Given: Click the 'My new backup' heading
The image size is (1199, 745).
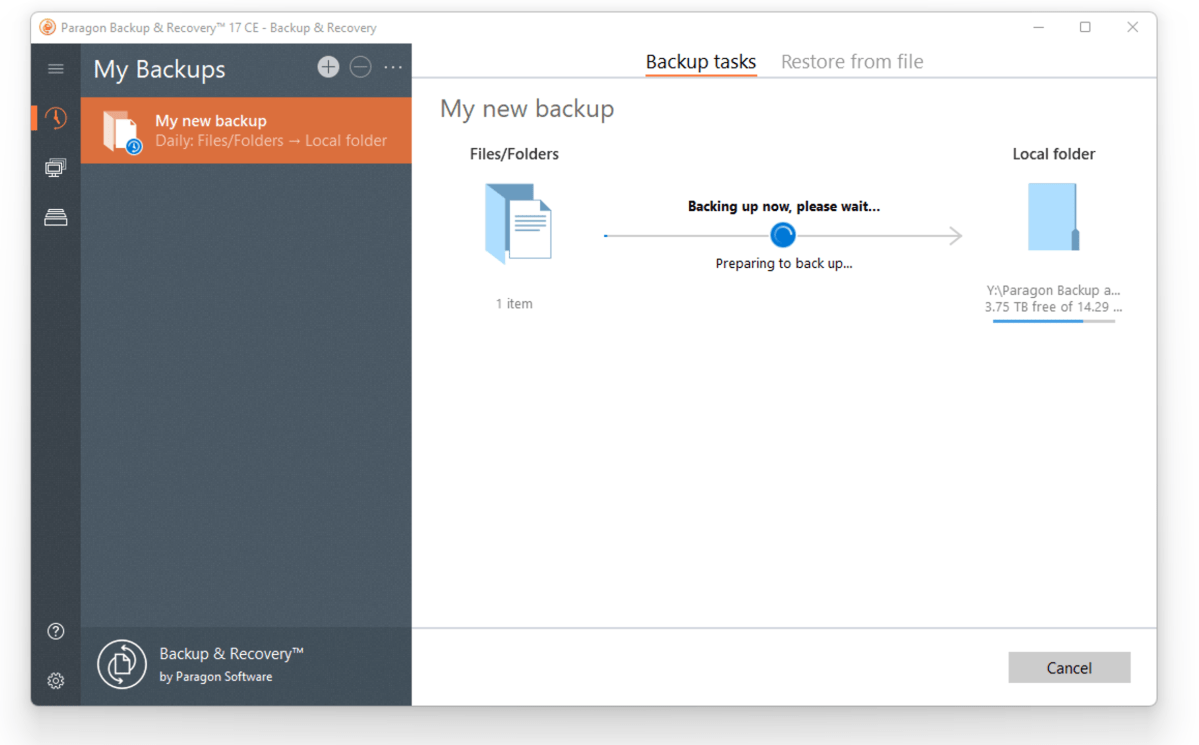Looking at the screenshot, I should (527, 109).
